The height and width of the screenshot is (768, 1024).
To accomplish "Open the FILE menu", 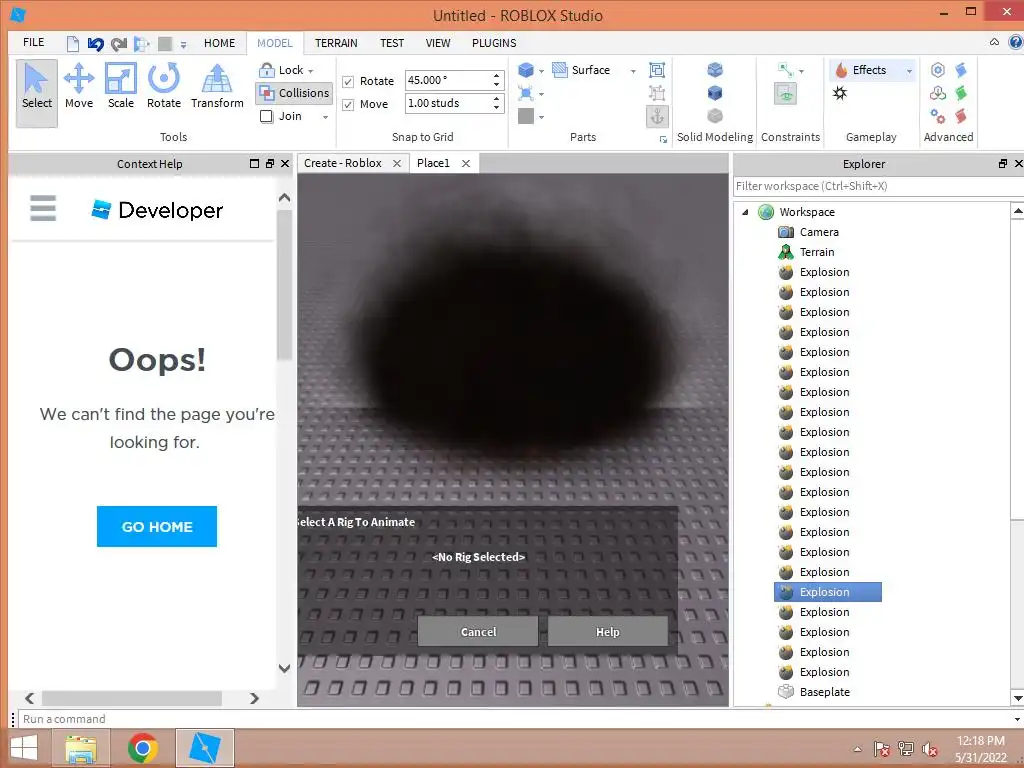I will [x=33, y=42].
